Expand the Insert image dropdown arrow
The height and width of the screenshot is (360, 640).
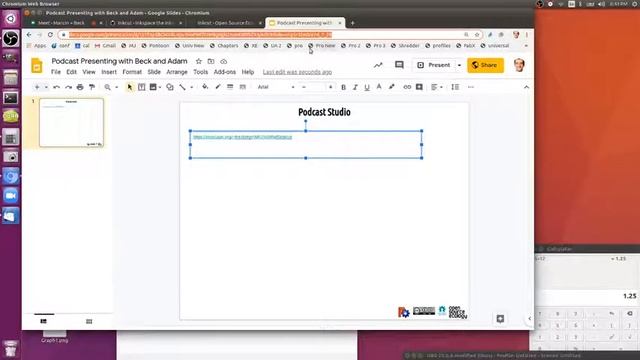pos(160,87)
